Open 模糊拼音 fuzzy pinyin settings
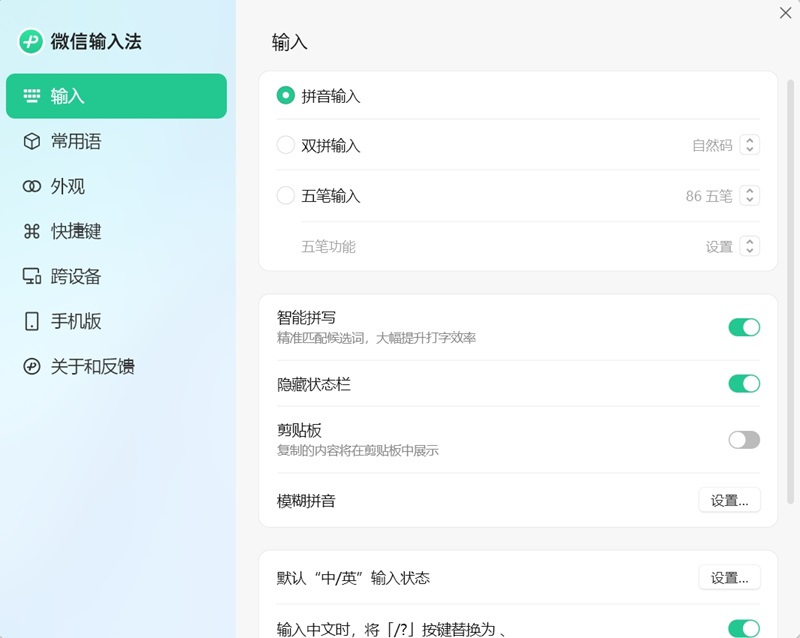800x638 pixels. (729, 500)
